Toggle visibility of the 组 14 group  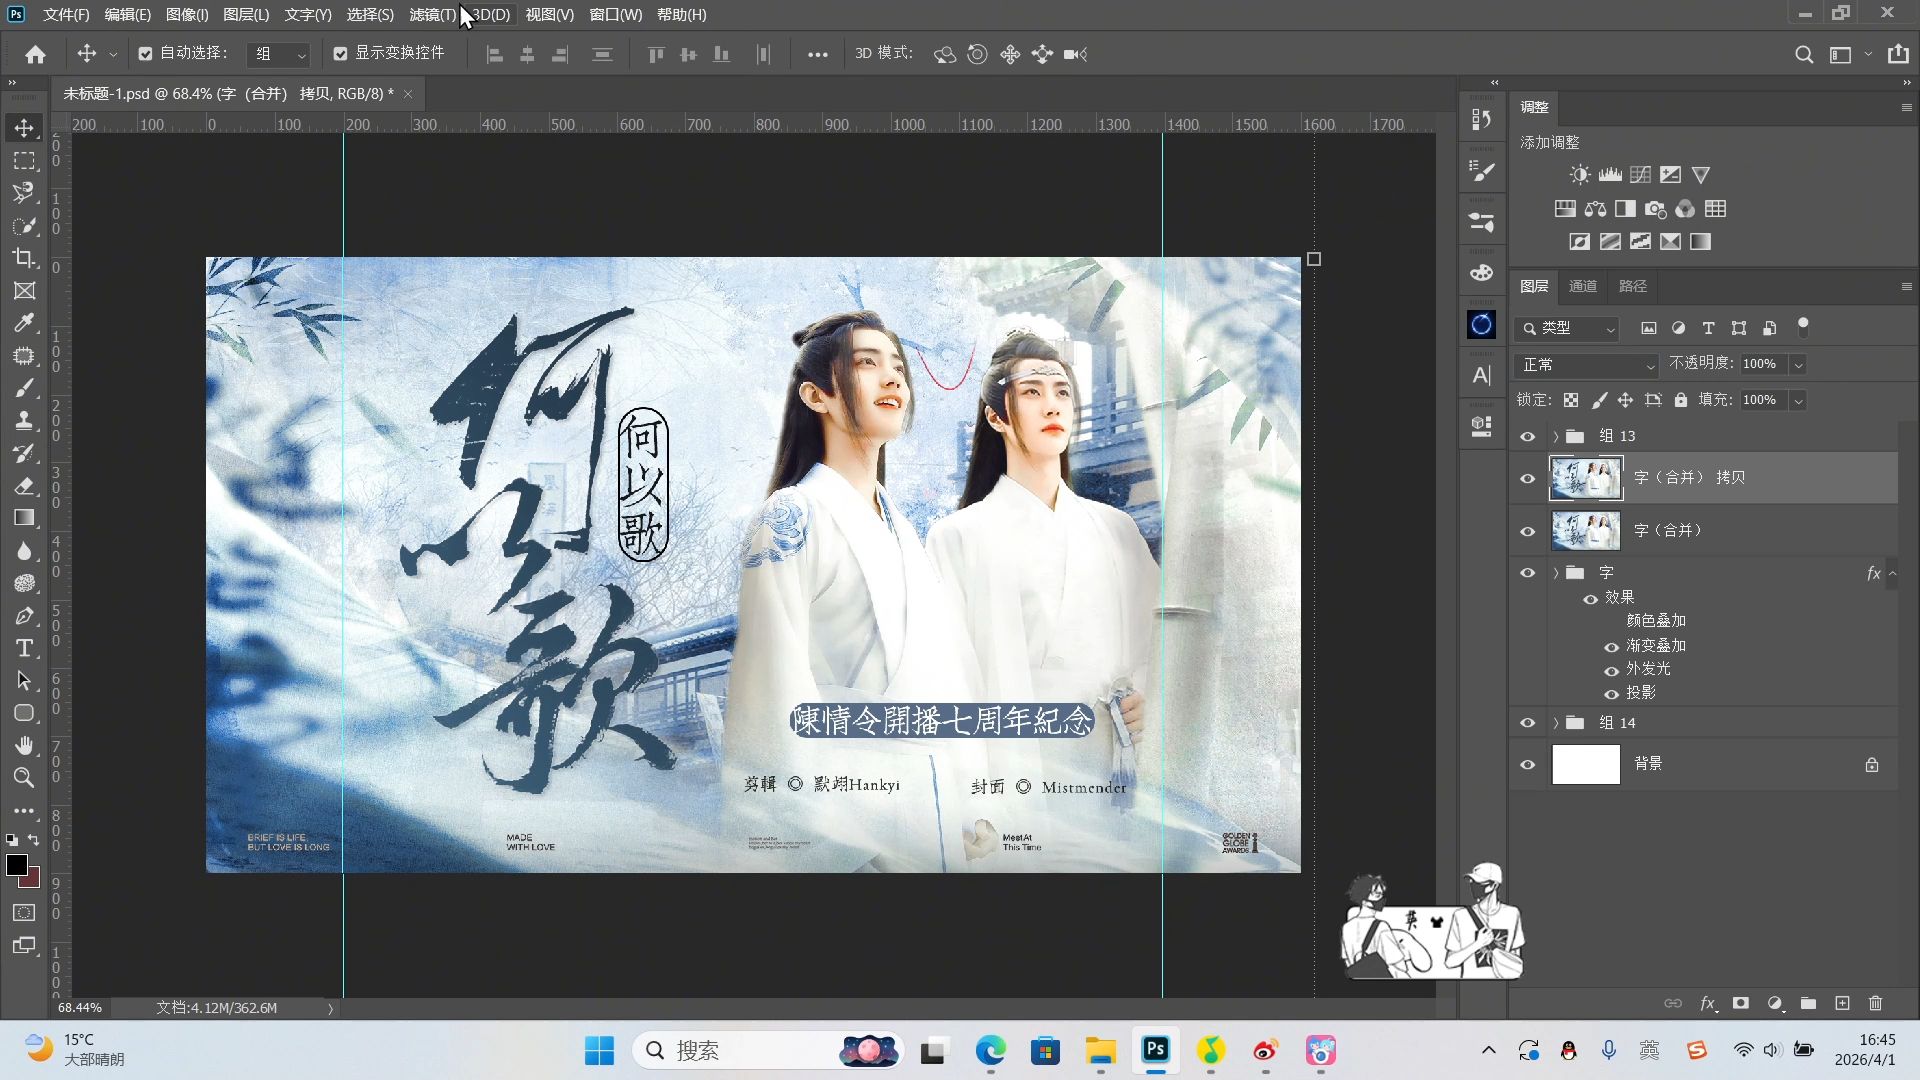[x=1527, y=723]
